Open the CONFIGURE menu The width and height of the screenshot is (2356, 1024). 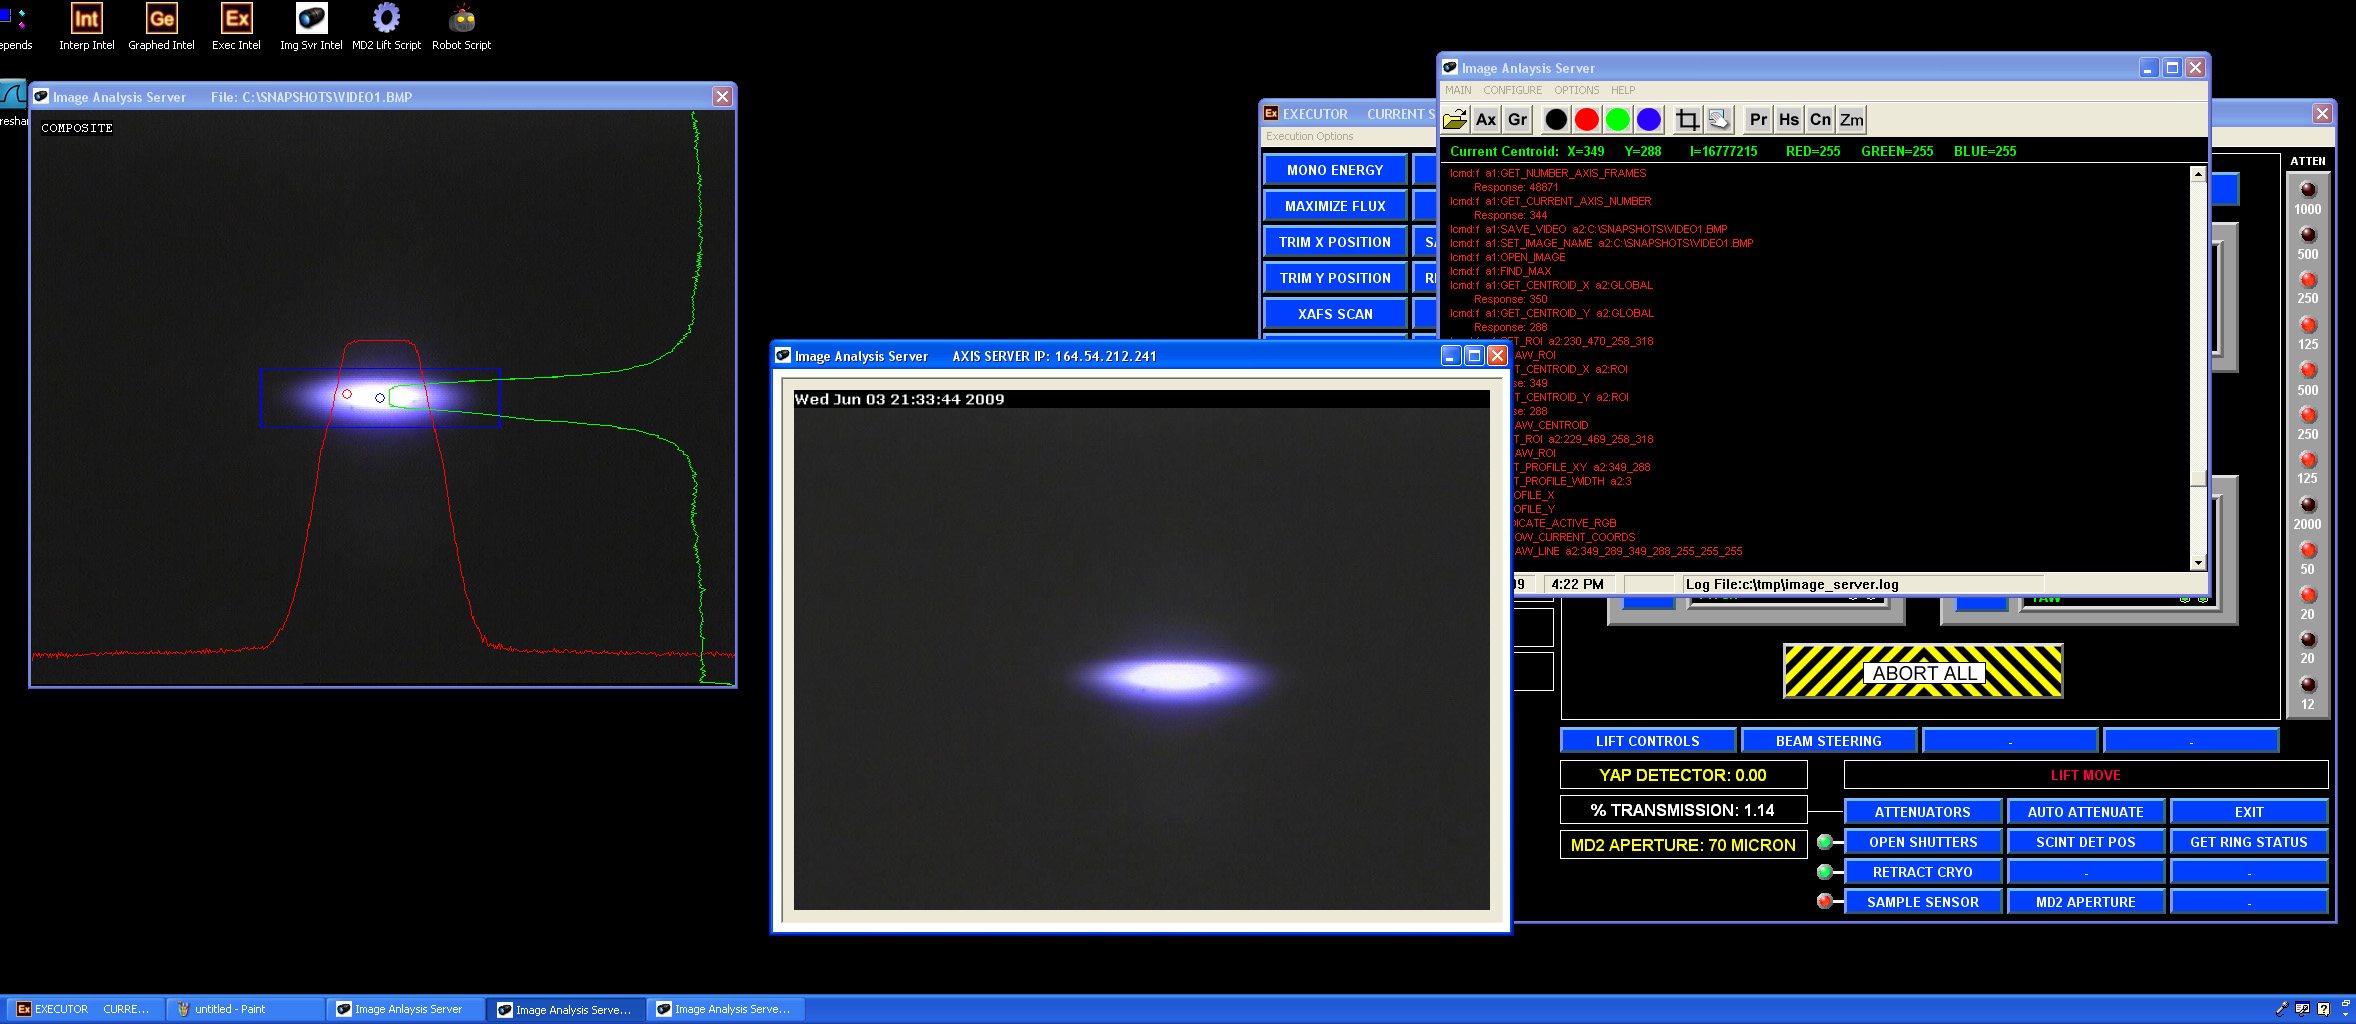click(x=1512, y=90)
